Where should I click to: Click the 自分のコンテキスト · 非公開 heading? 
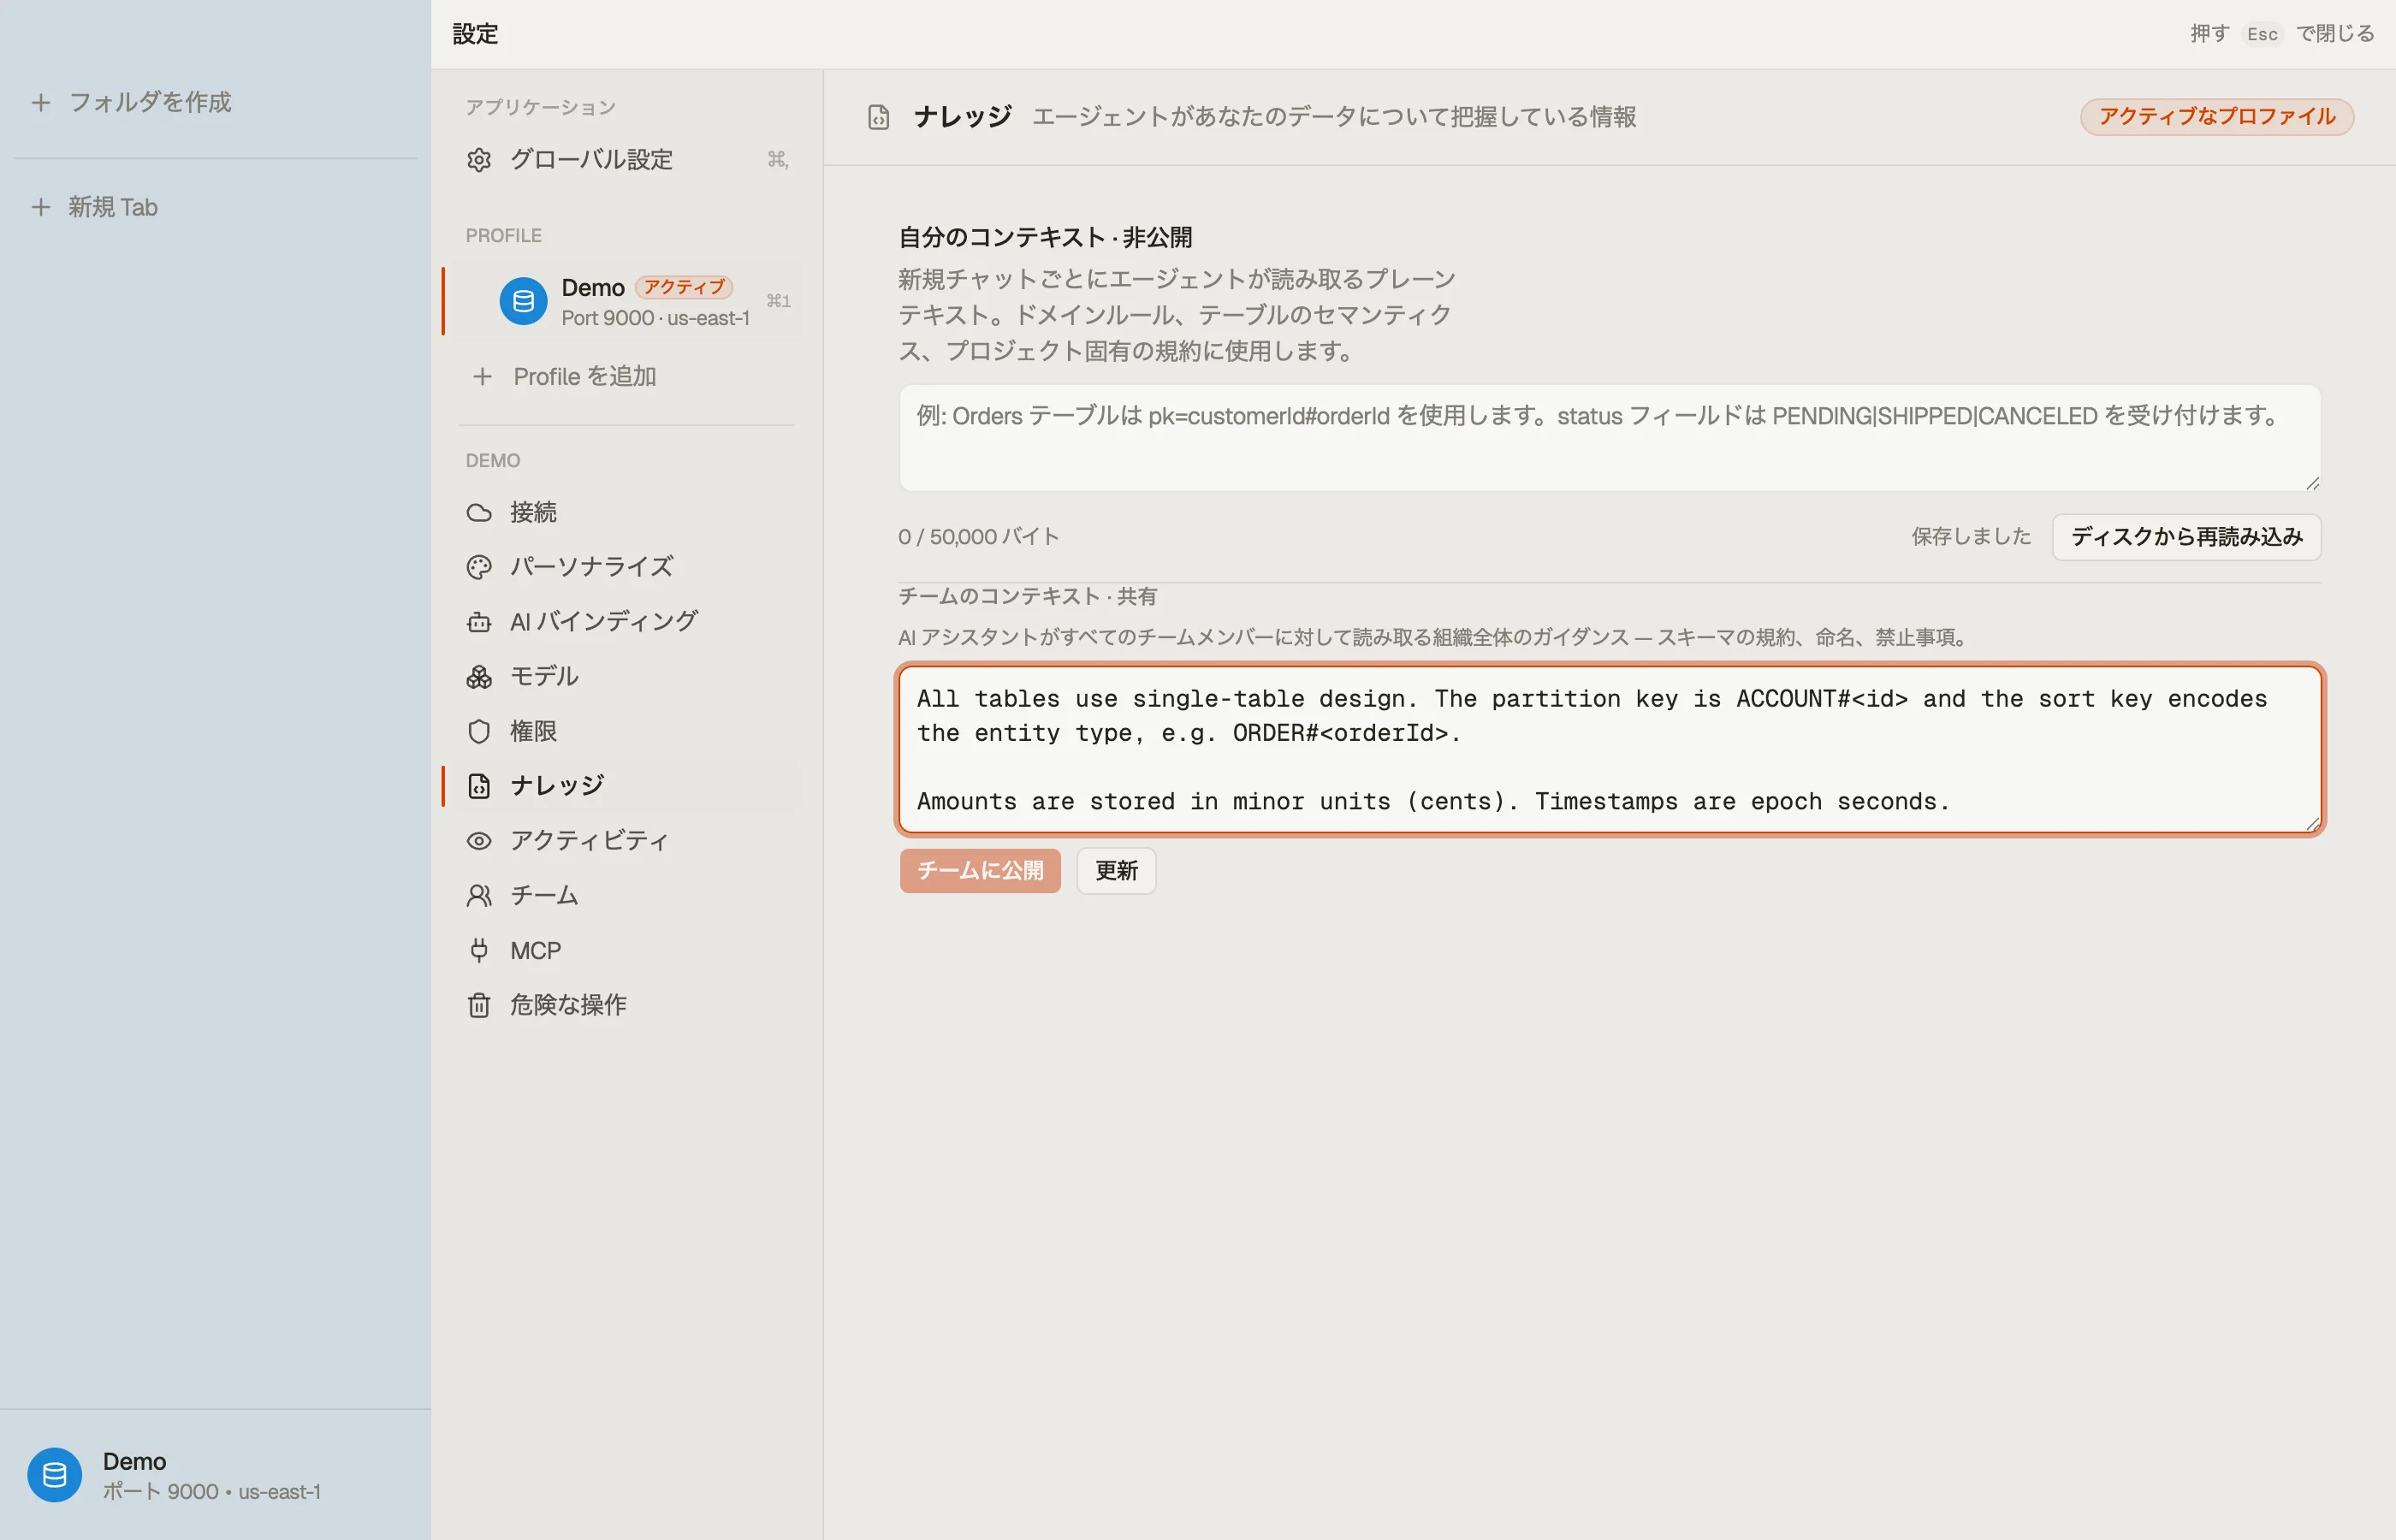click(x=1045, y=238)
